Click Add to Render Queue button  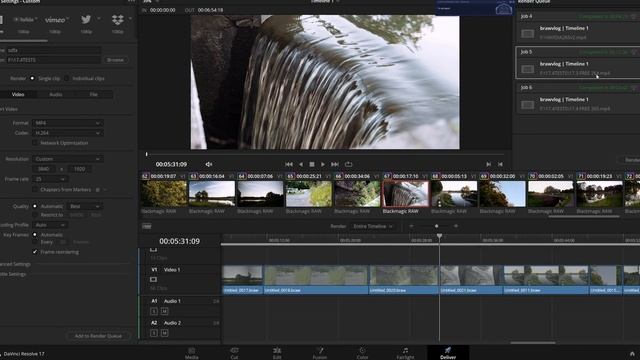(x=98, y=336)
